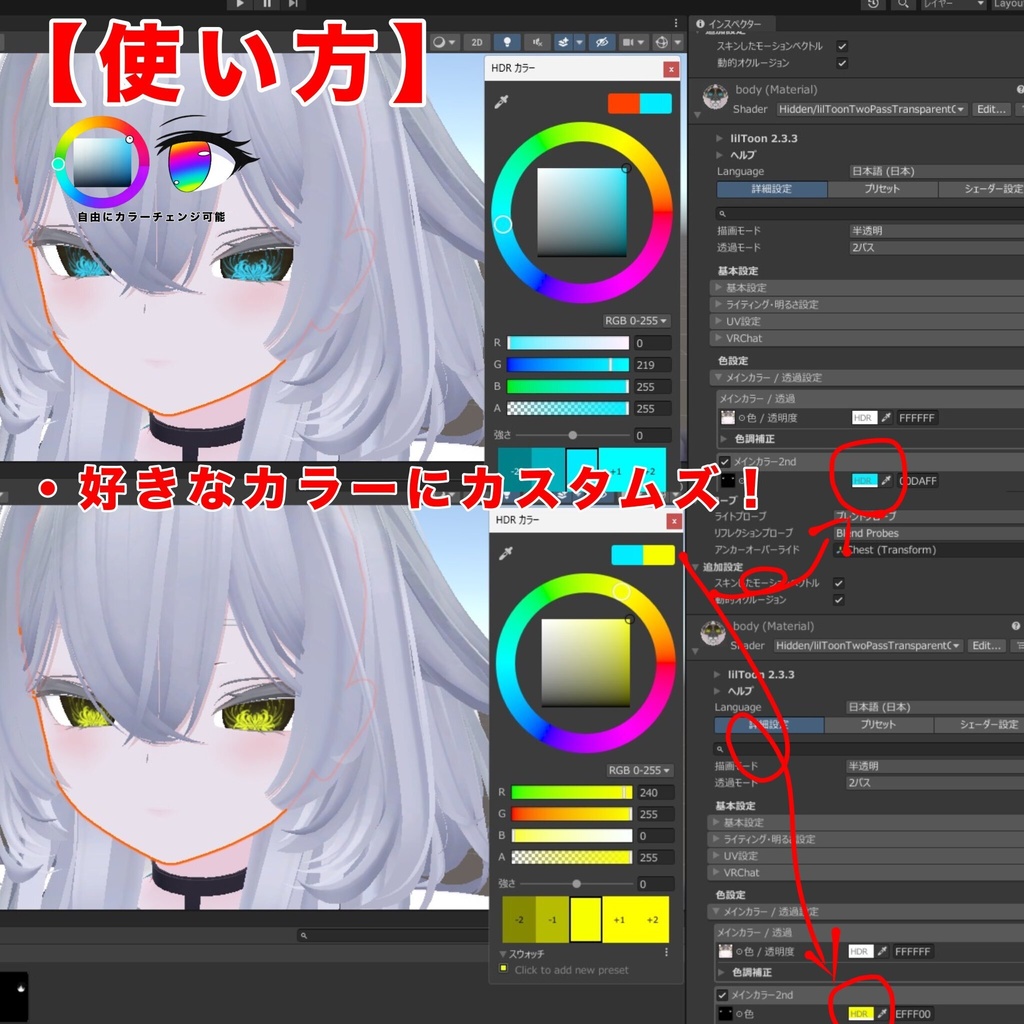1024x1024 pixels.
Task: Open the Shader dropdown in the upper inspector
Action: click(871, 109)
